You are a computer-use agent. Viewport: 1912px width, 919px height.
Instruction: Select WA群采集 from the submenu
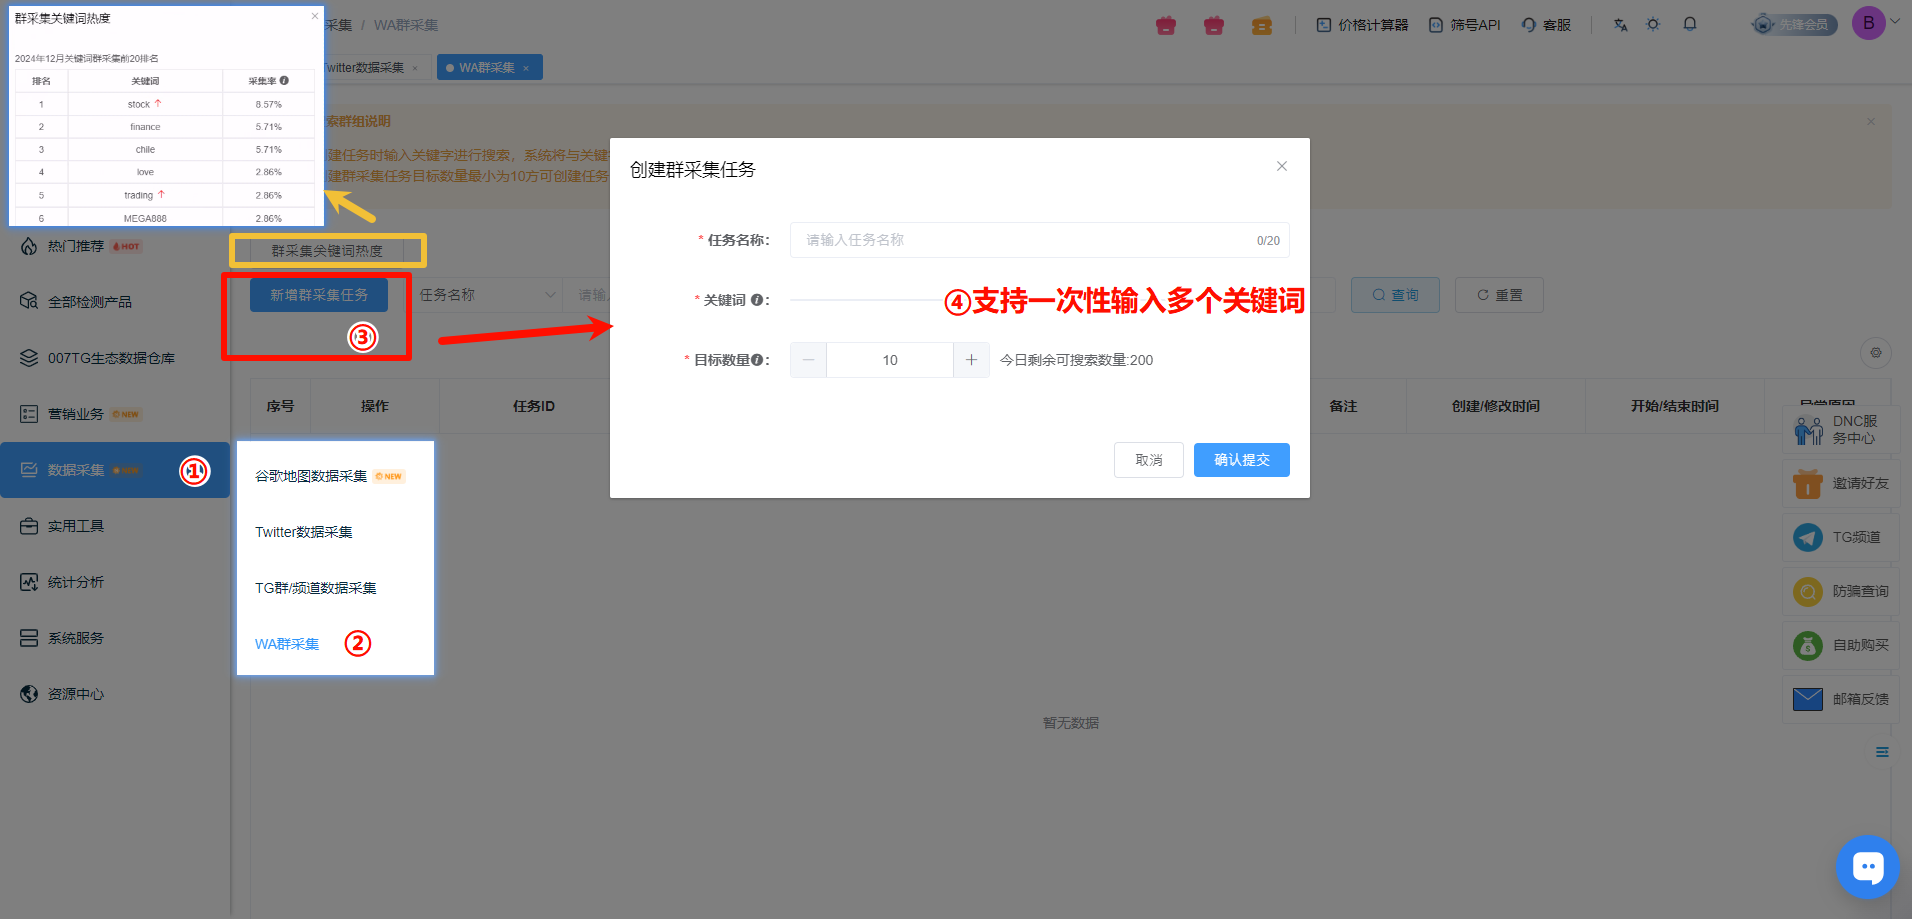[x=287, y=644]
